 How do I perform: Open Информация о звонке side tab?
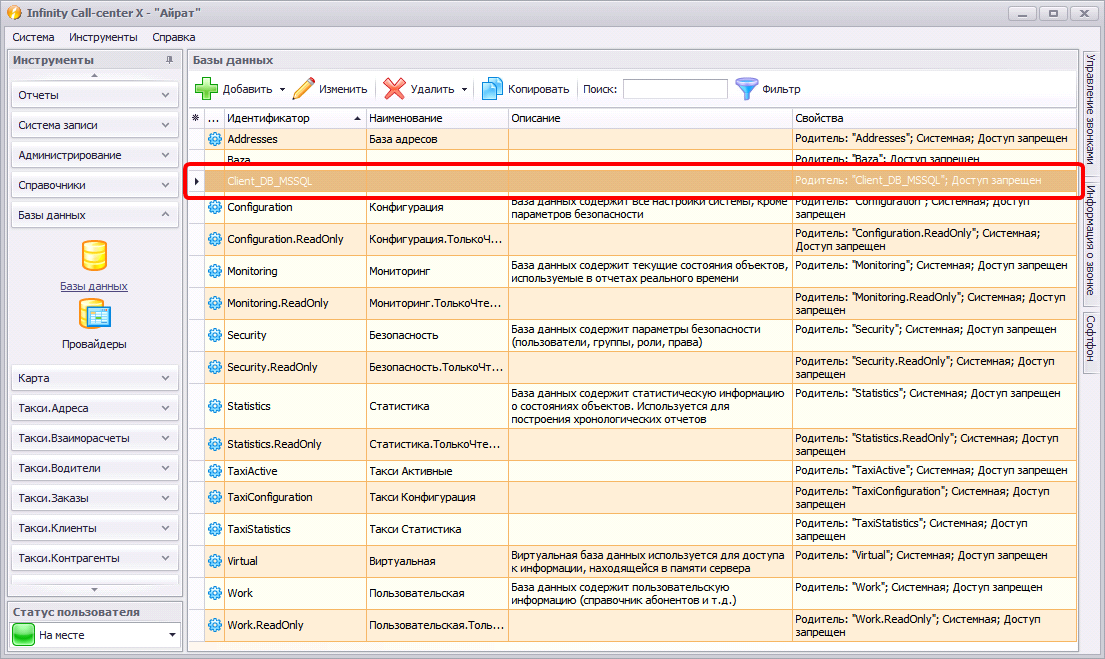1090,241
